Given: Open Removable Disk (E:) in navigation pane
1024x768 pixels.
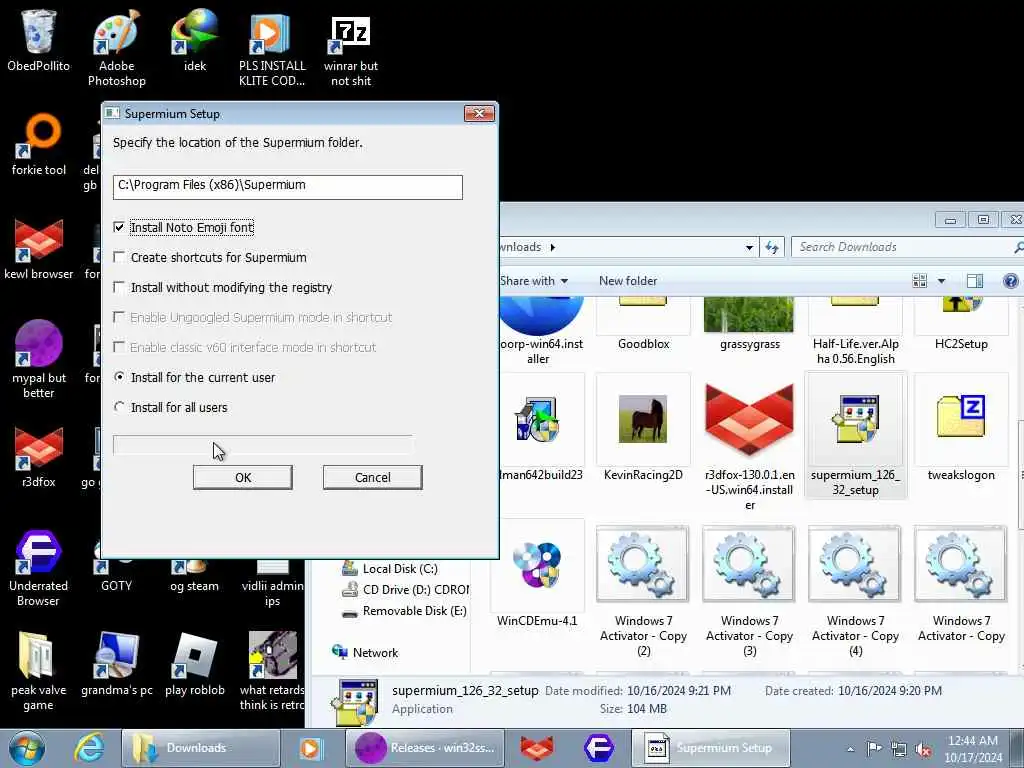Looking at the screenshot, I should click(x=405, y=611).
